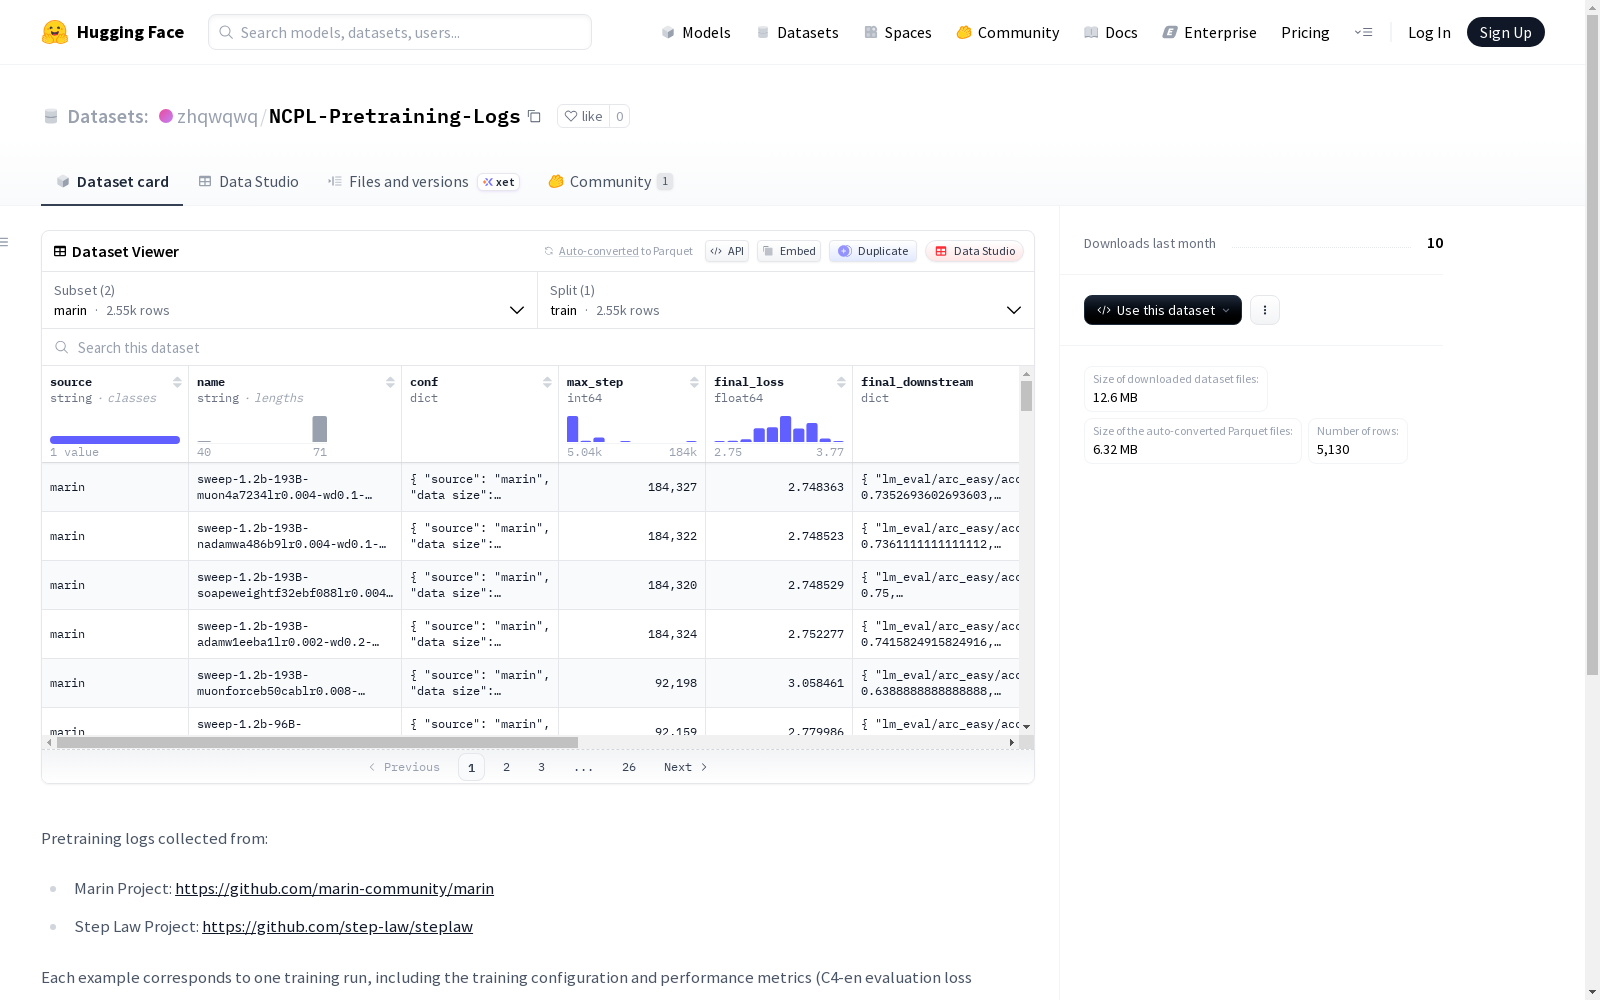
Task: Sort the conf column
Action: click(x=547, y=382)
